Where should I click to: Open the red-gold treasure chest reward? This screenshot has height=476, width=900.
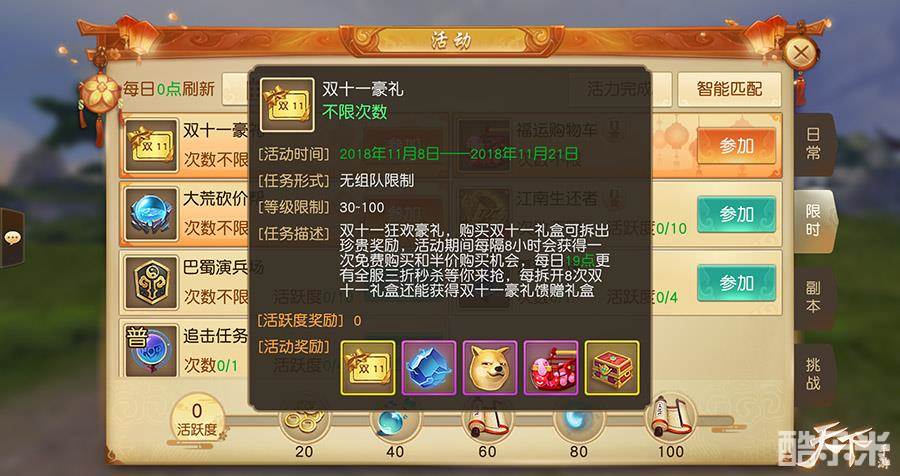(612, 367)
